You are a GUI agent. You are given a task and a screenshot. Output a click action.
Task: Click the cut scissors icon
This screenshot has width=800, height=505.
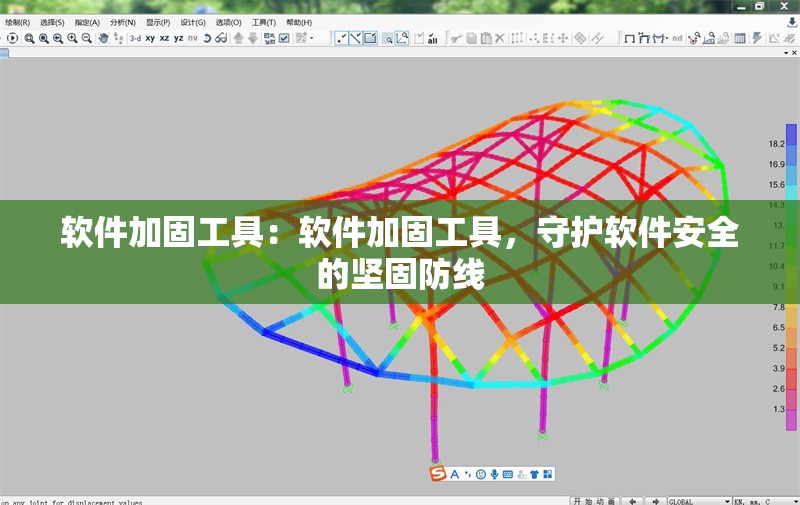tap(456, 38)
